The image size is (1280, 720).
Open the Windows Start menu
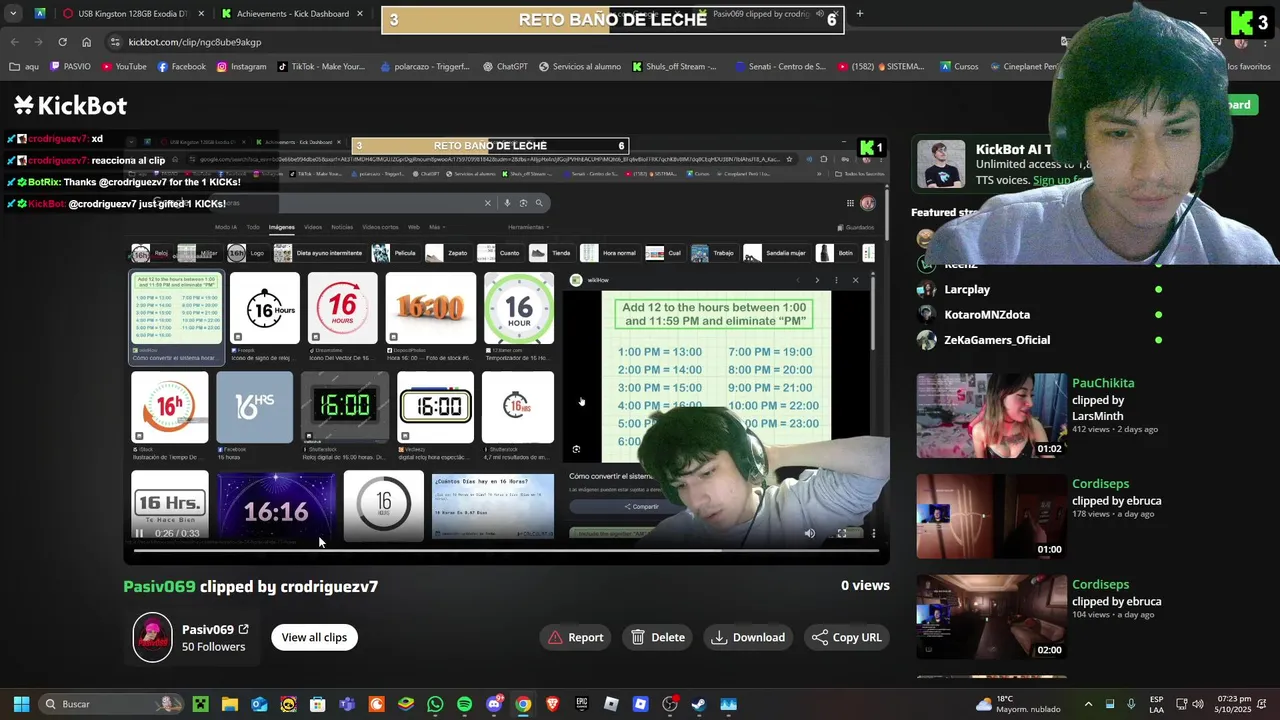coord(21,704)
